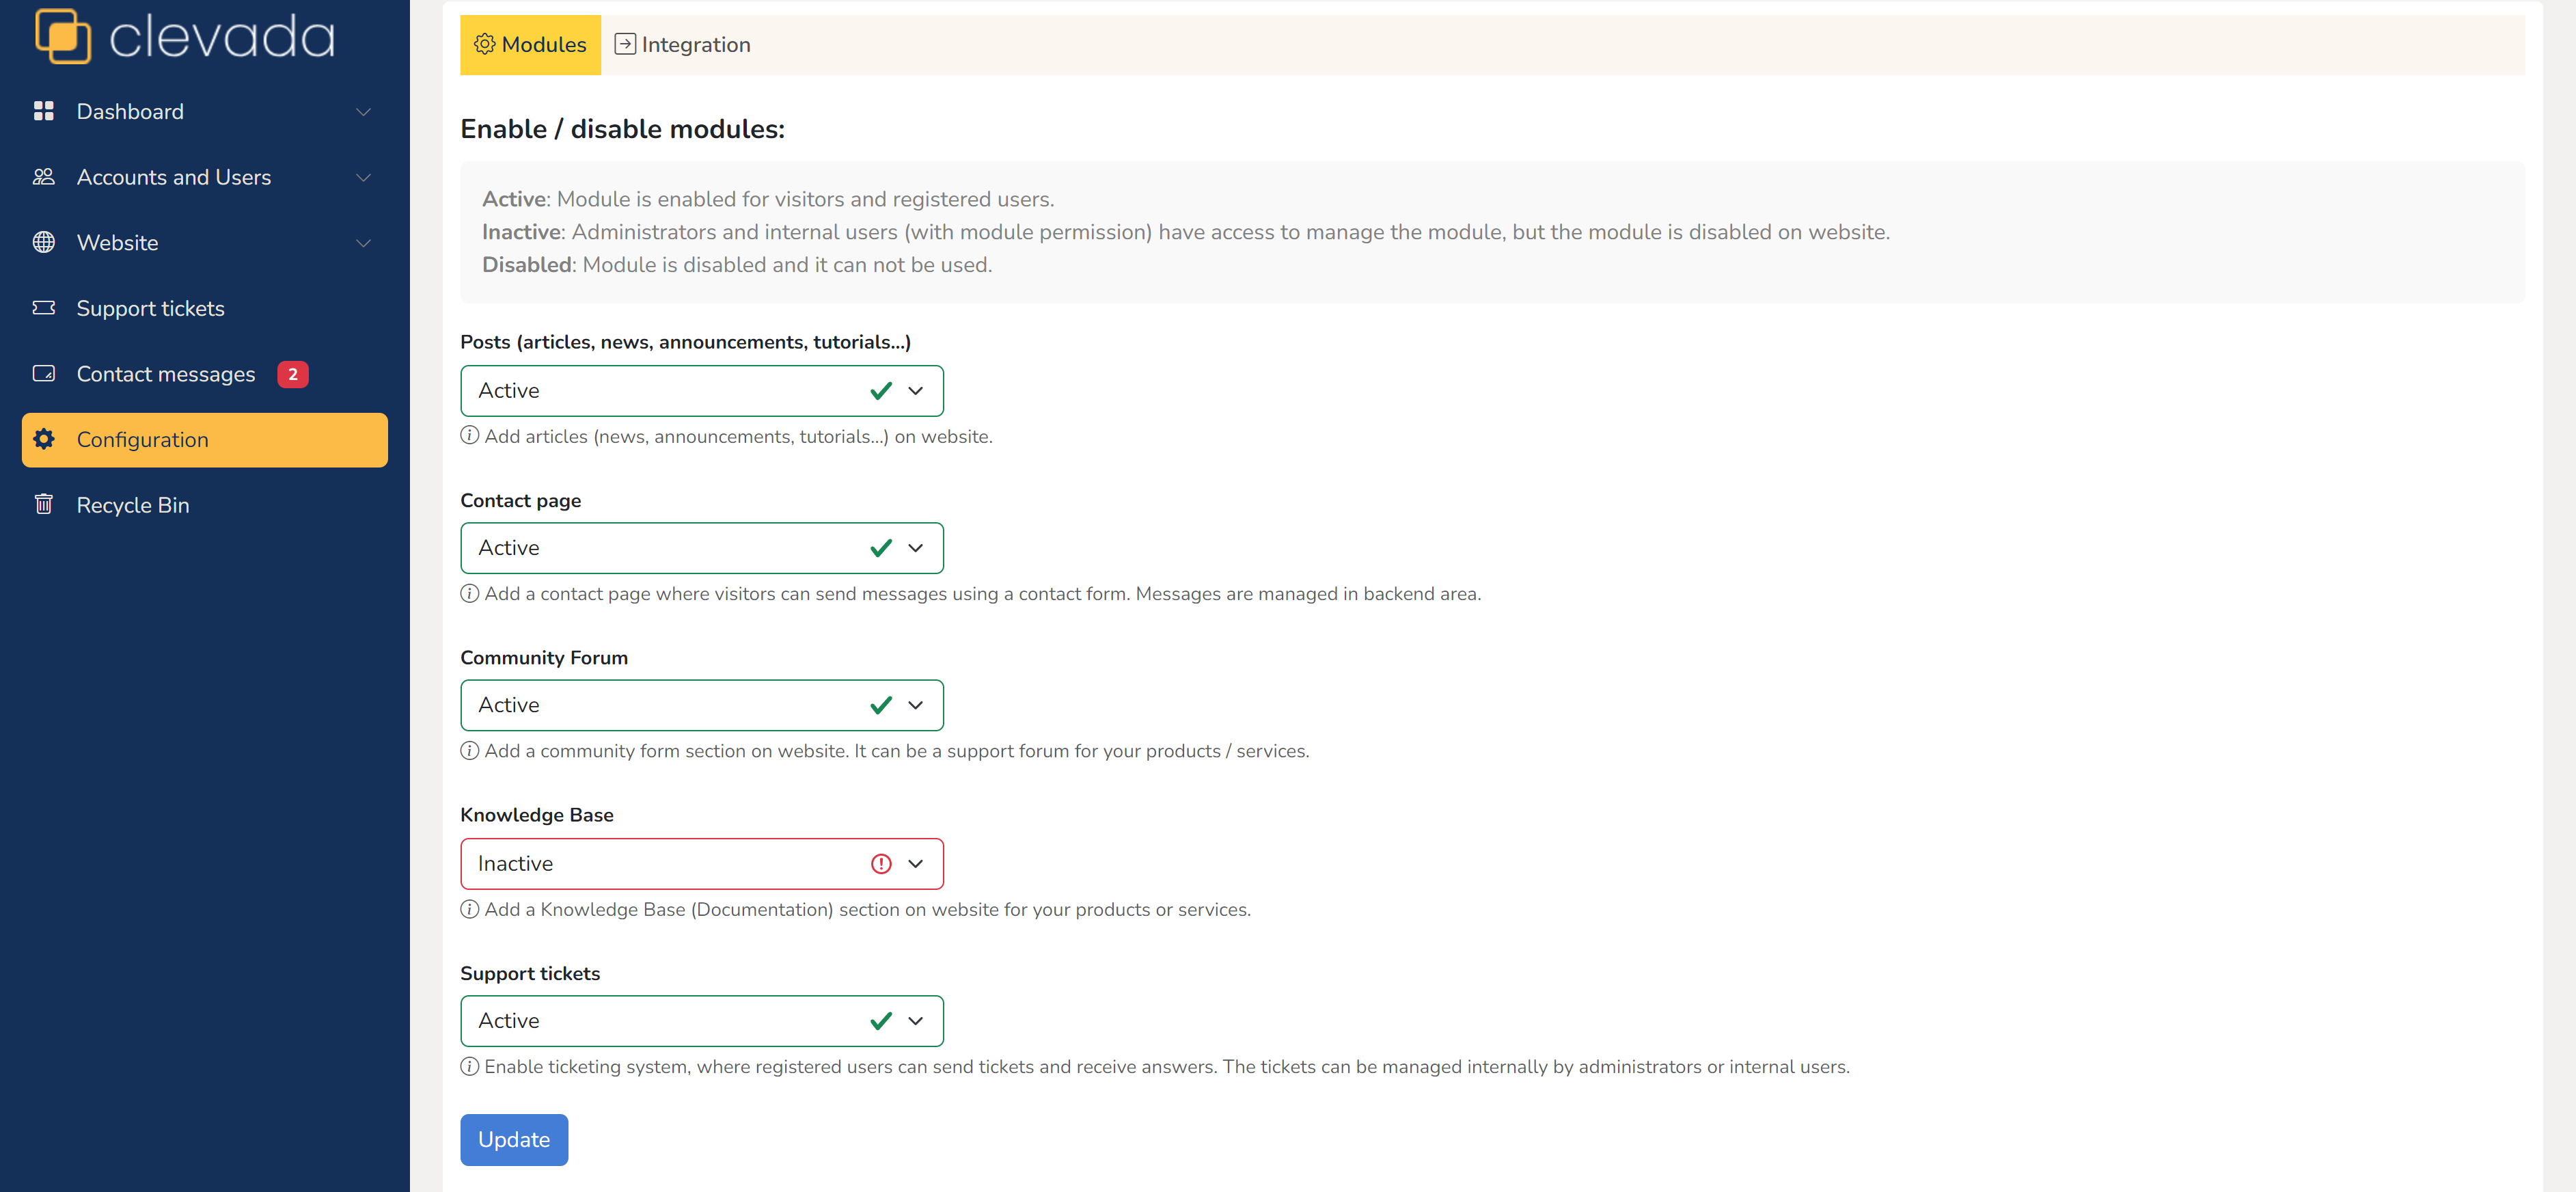Switch to the Integration tab
Image resolution: width=2576 pixels, height=1192 pixels.
tap(682, 45)
